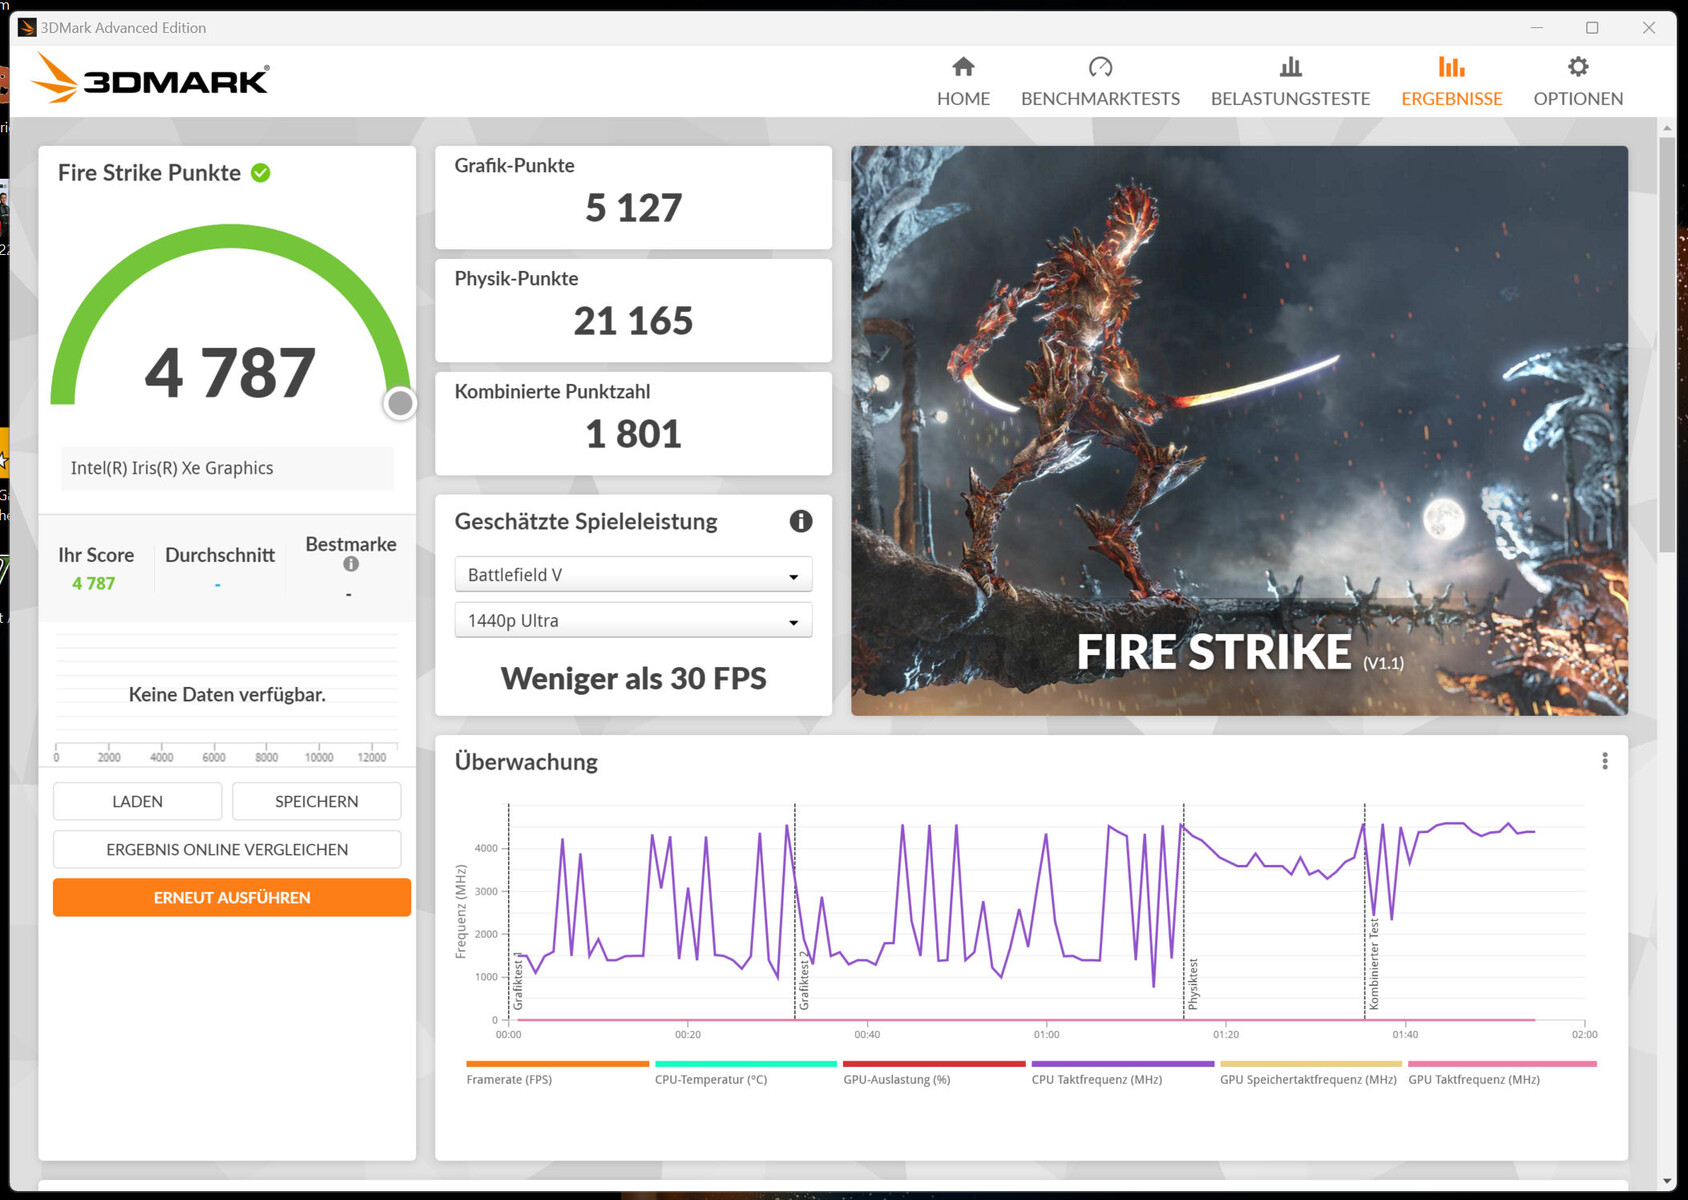Image resolution: width=1688 pixels, height=1200 pixels.
Task: Click ERGEBNIS ONLINE VERGLEICHEN button
Action: pos(227,850)
